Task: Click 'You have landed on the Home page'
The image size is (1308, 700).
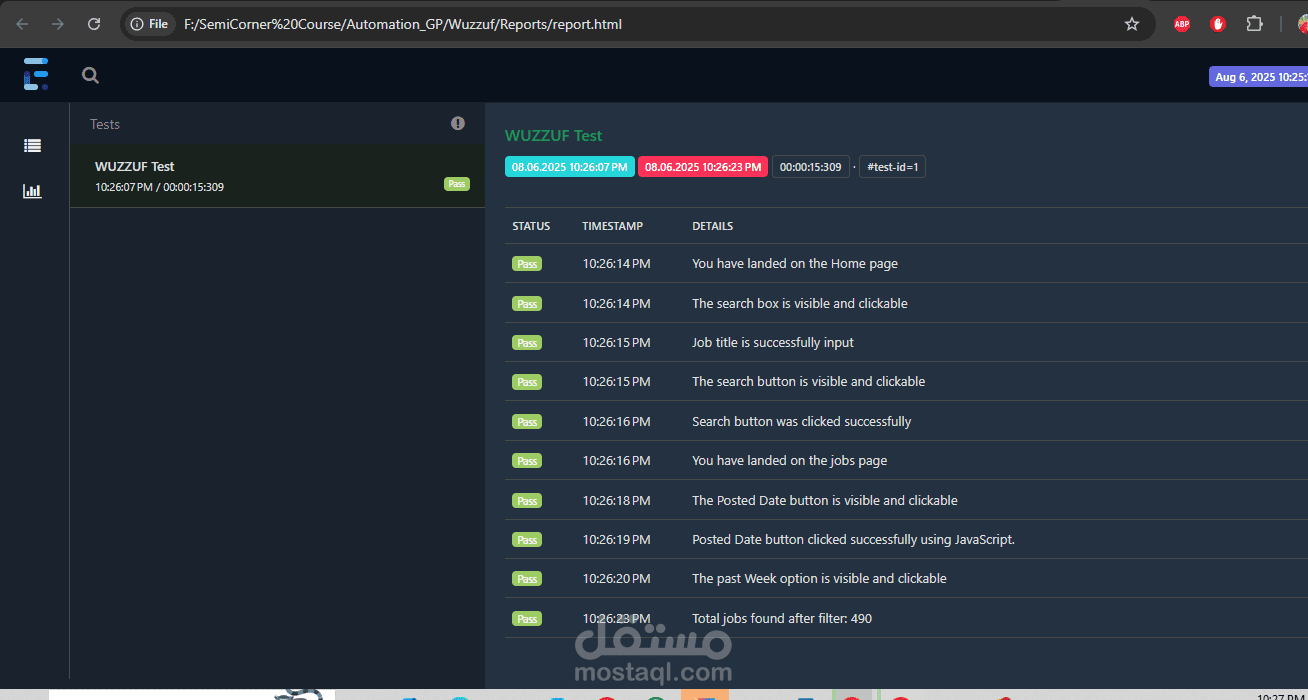Action: coord(795,264)
